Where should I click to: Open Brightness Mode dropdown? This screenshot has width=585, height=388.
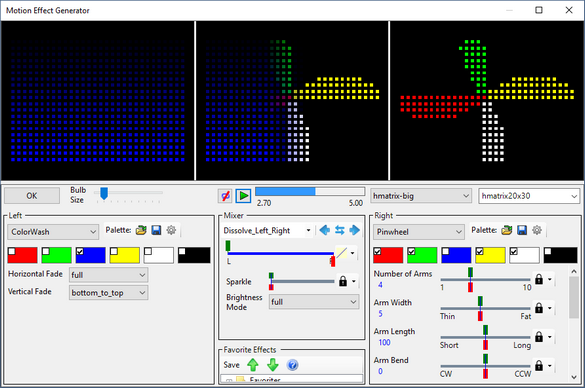(314, 302)
